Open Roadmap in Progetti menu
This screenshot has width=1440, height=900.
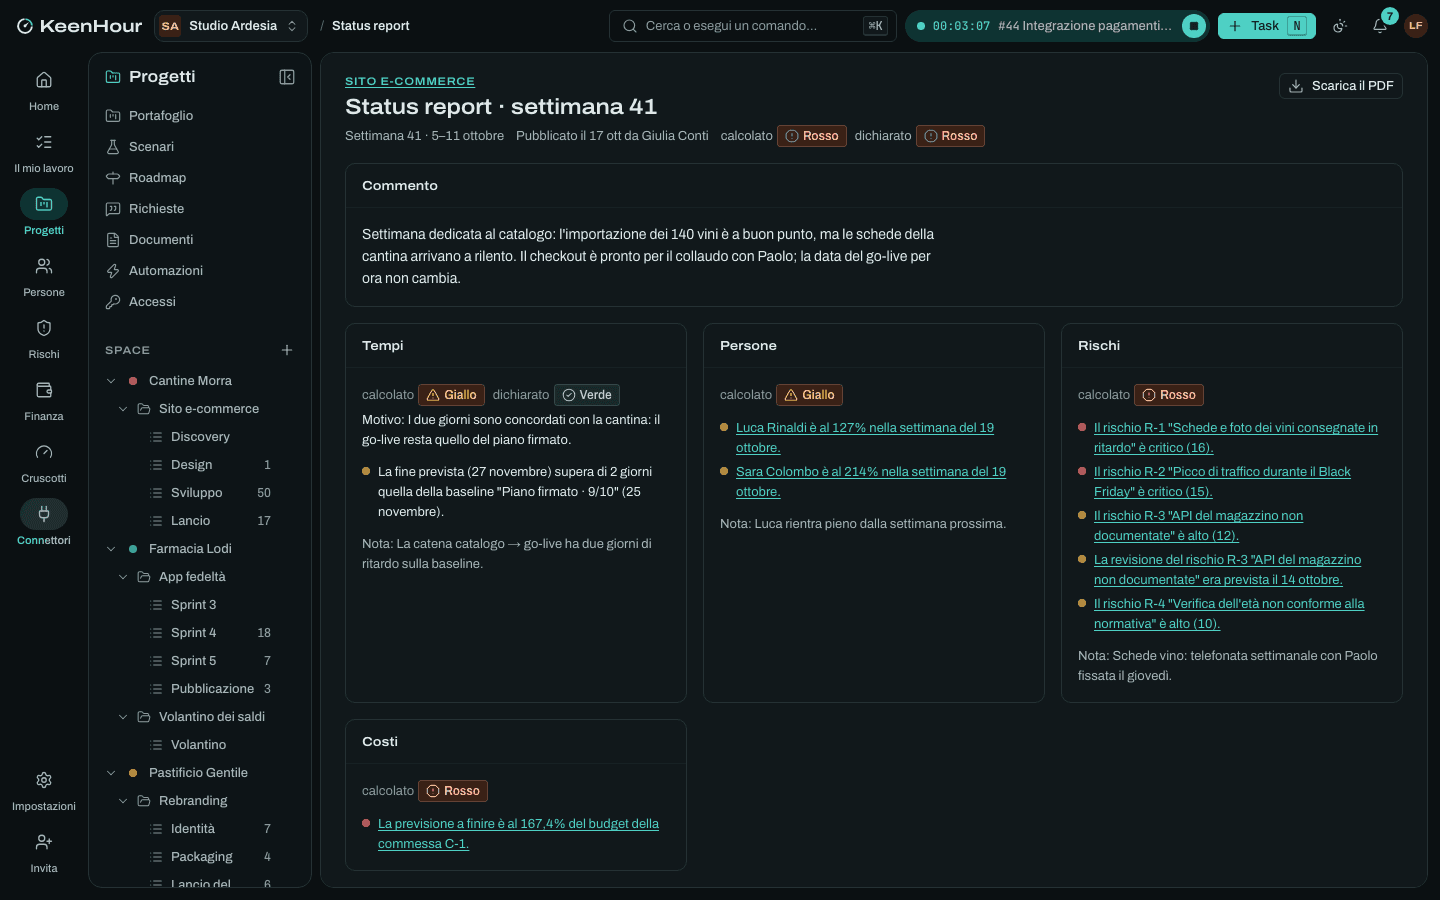(200, 178)
